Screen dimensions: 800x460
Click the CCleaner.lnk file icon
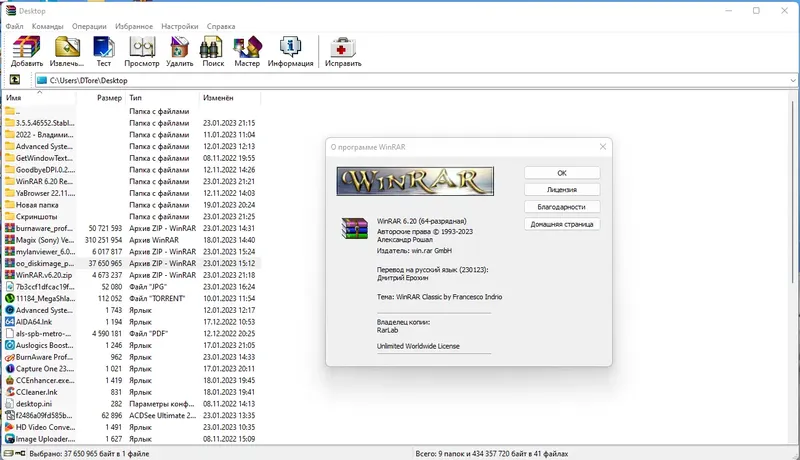(10, 392)
